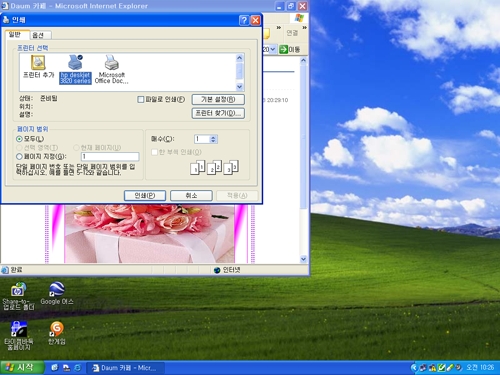Click IE page scroll down arrow
The width and height of the screenshot is (500, 375).
(303, 259)
